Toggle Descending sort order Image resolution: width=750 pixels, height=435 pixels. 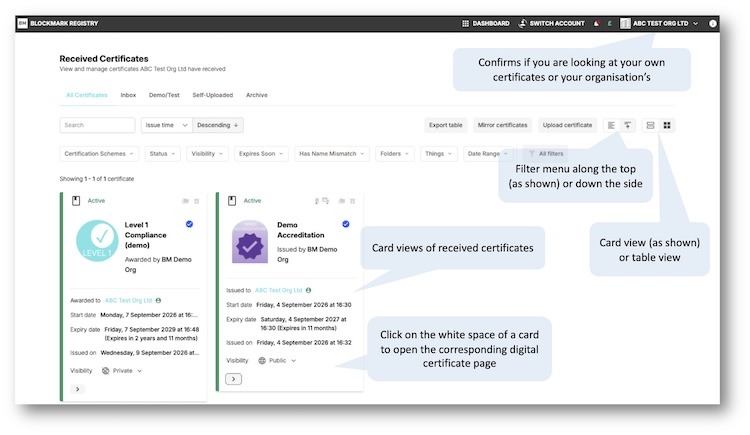[218, 125]
